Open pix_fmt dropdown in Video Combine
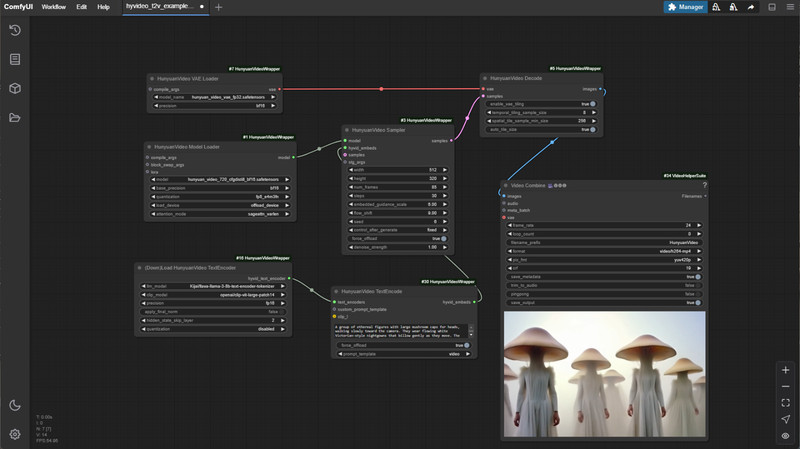 pos(604,260)
